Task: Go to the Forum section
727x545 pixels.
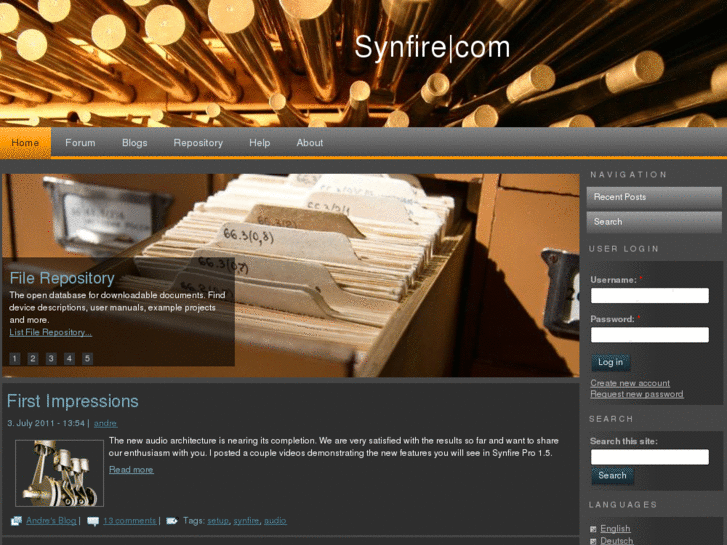Action: [x=80, y=143]
